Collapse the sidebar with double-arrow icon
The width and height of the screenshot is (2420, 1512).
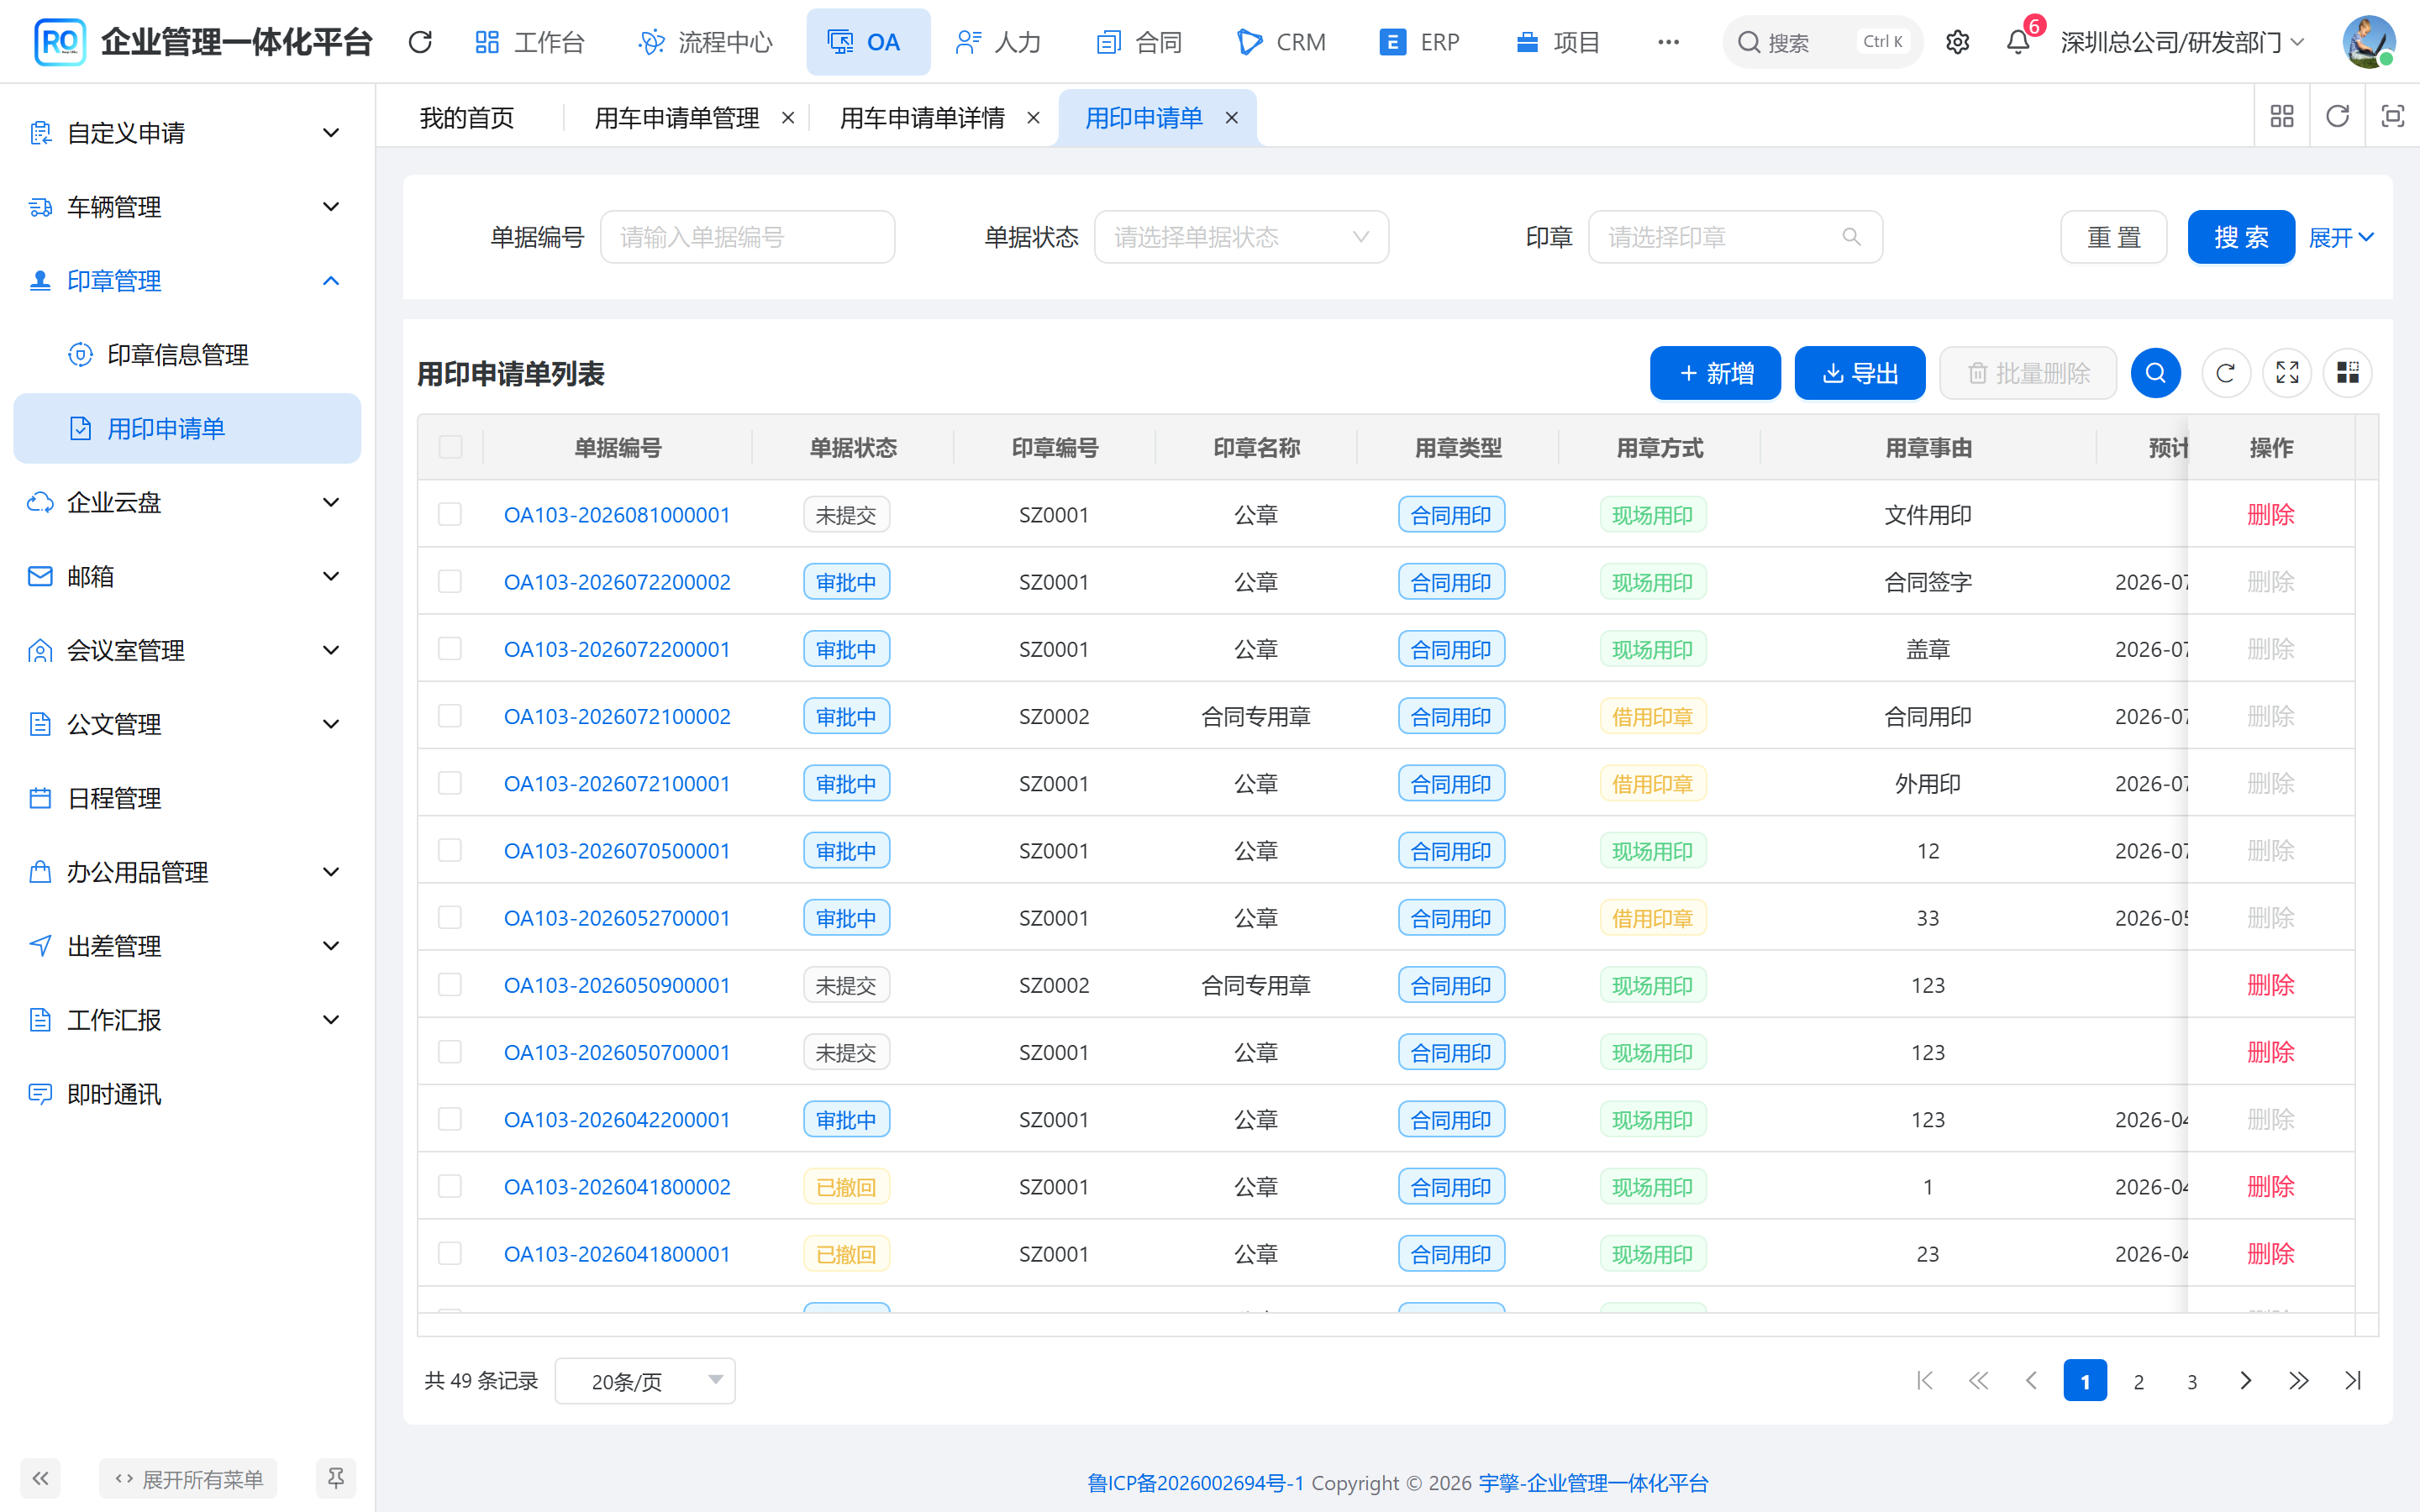(x=40, y=1478)
